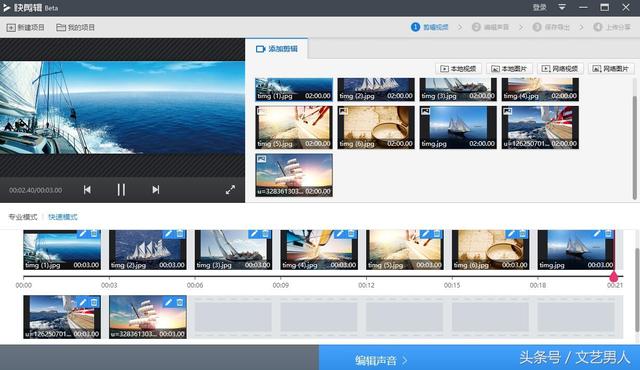Screen dimensions: 640x370
Task: Click edit pencil on timg (5).jpg clip
Action: point(426,234)
